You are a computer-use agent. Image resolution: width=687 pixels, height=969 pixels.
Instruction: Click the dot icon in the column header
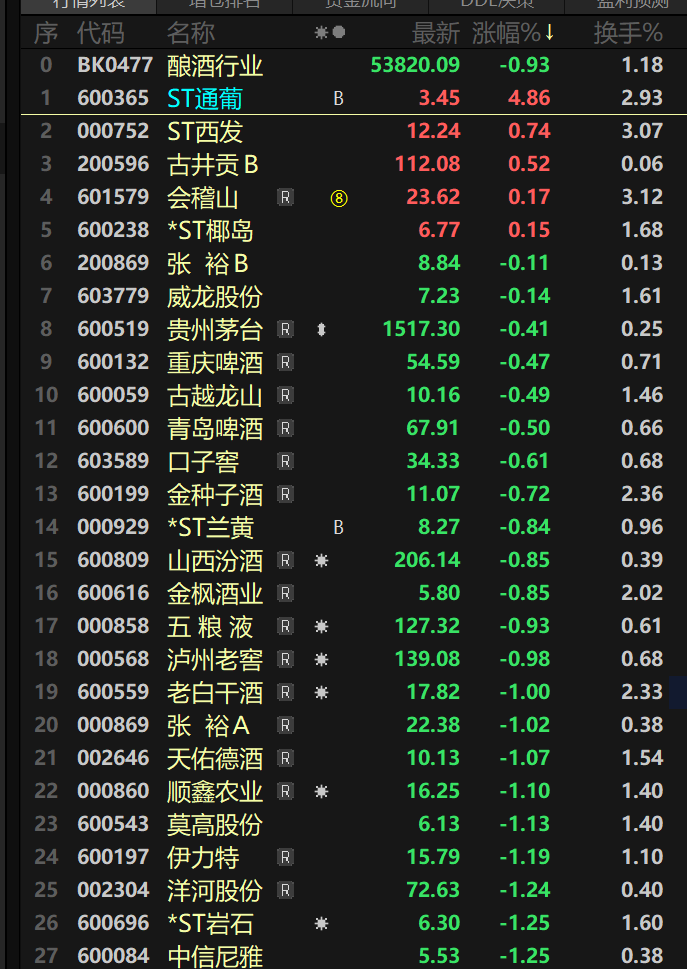(339, 32)
